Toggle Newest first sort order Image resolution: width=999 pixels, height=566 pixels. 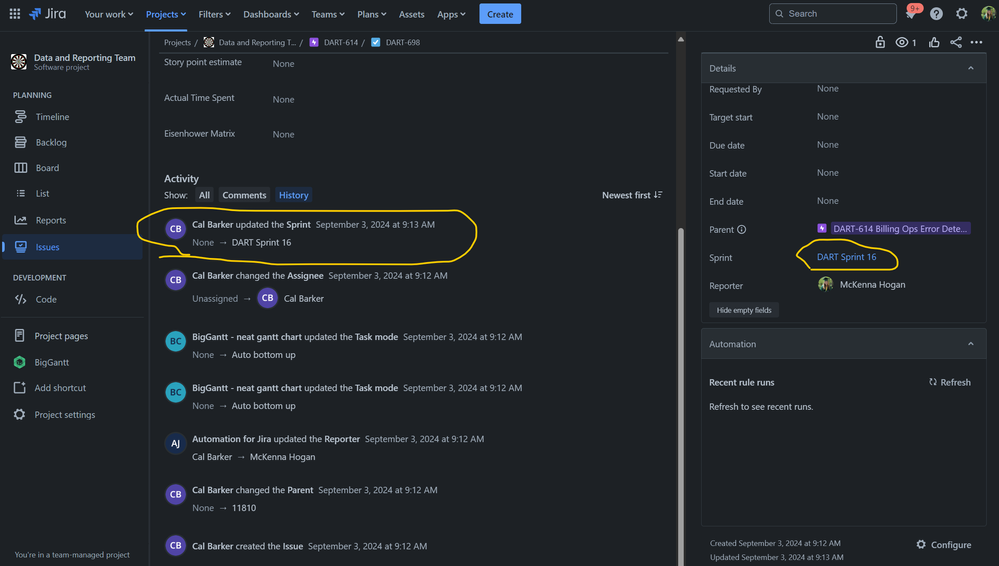pos(632,195)
